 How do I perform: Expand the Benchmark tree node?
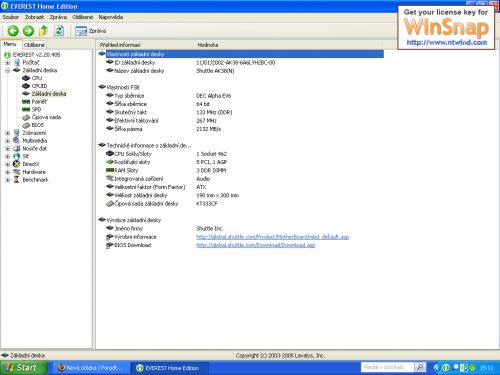click(x=7, y=180)
